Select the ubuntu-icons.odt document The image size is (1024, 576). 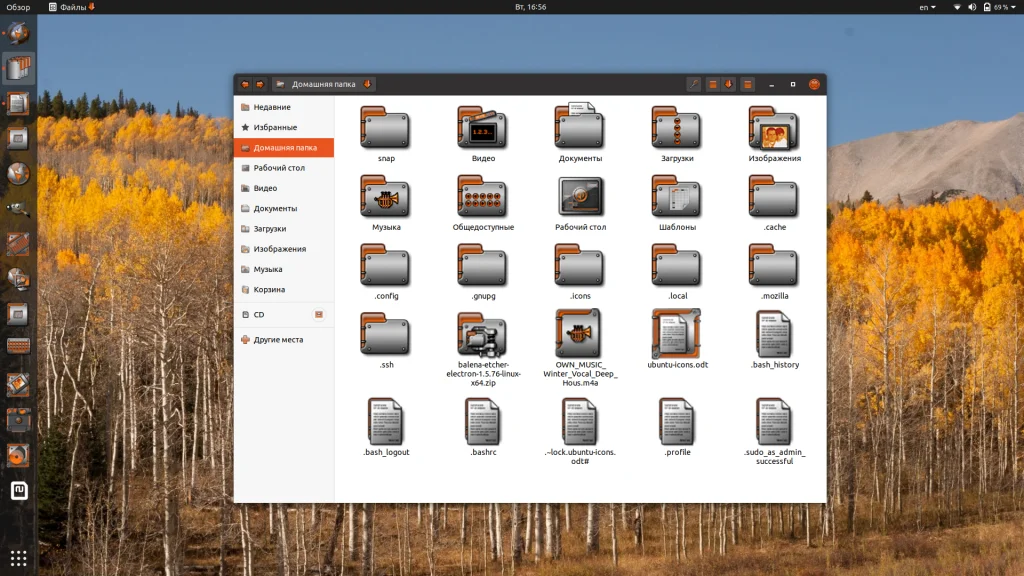click(677, 334)
